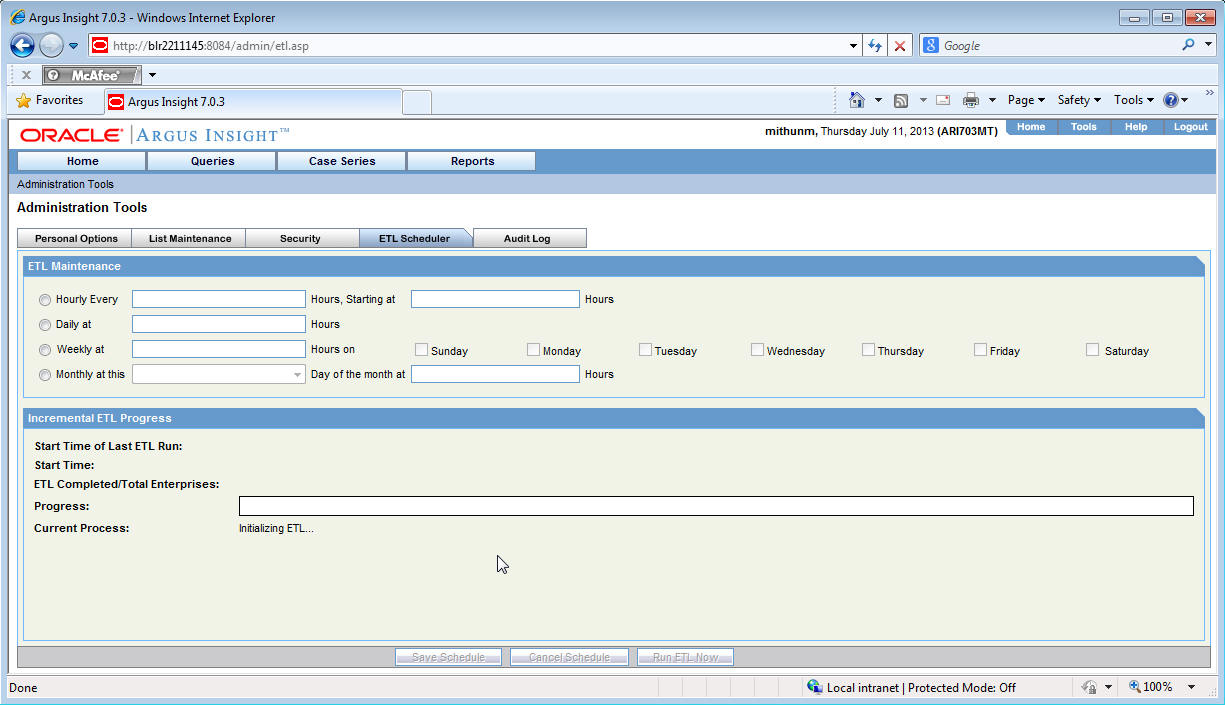1225x705 pixels.
Task: Click the Starting at hours field
Action: pos(495,299)
